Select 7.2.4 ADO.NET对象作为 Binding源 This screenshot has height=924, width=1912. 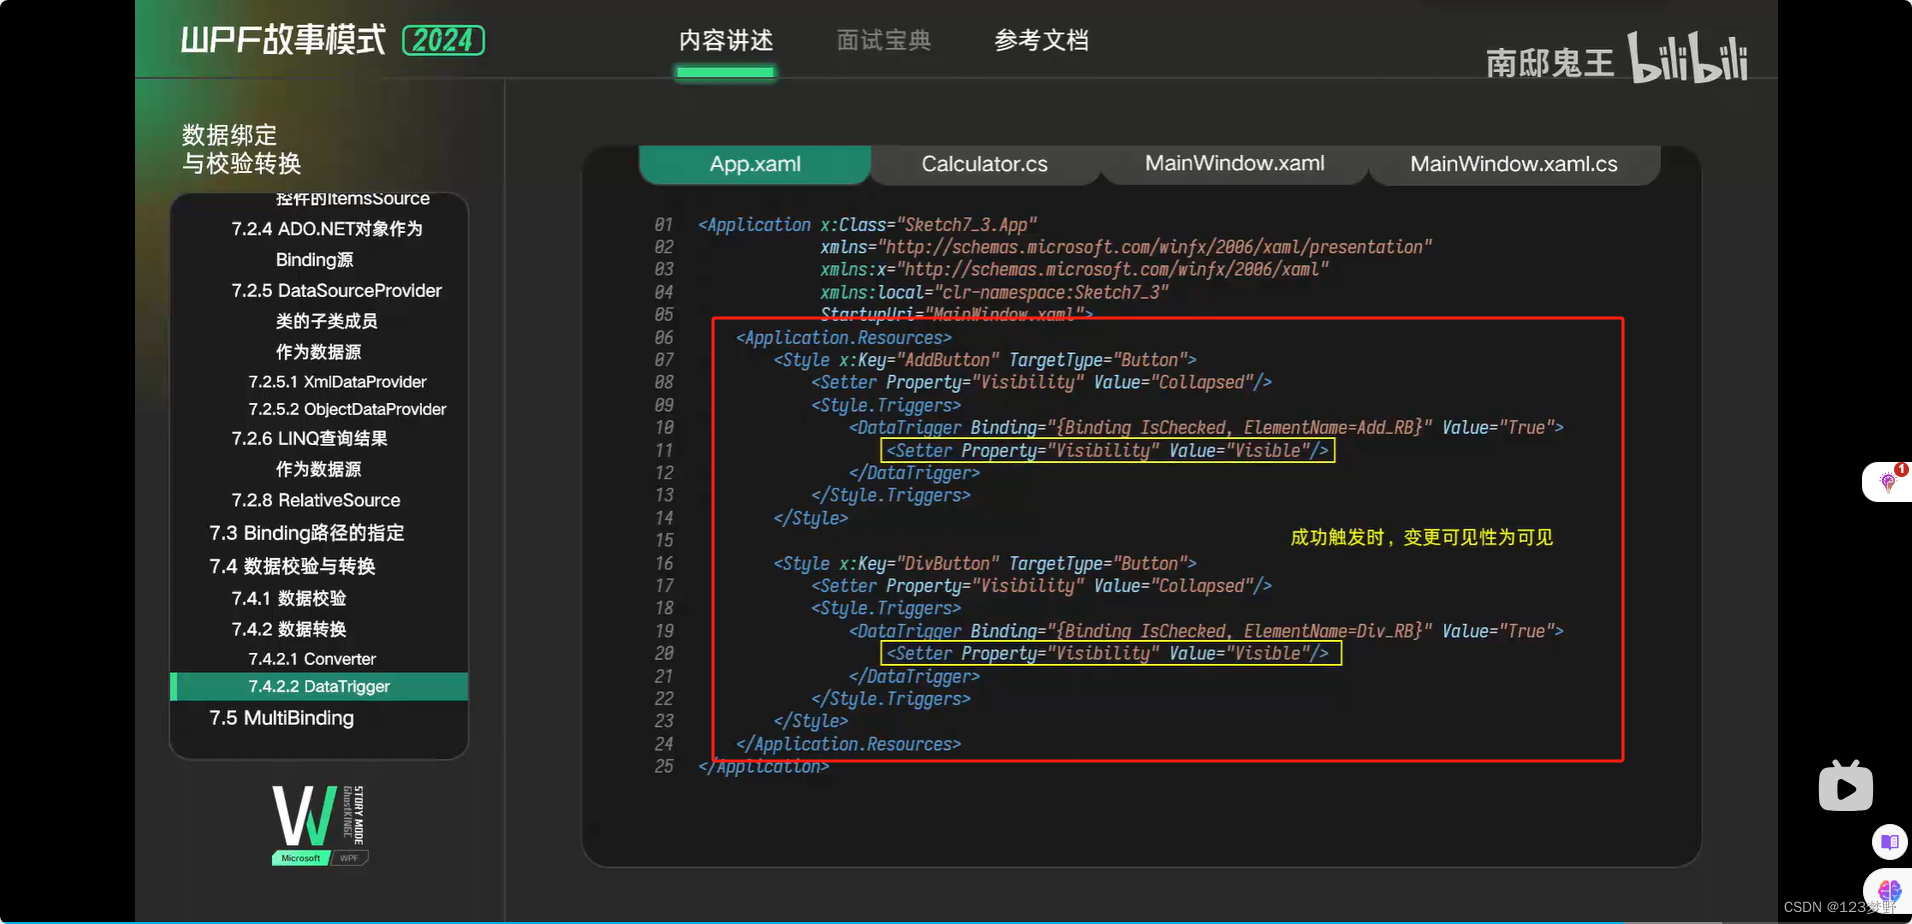[x=327, y=244]
